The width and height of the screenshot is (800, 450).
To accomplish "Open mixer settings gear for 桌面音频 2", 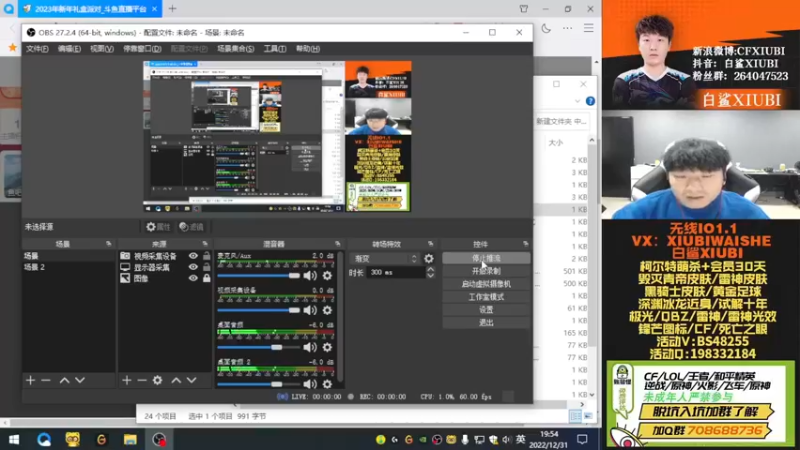I will (327, 384).
